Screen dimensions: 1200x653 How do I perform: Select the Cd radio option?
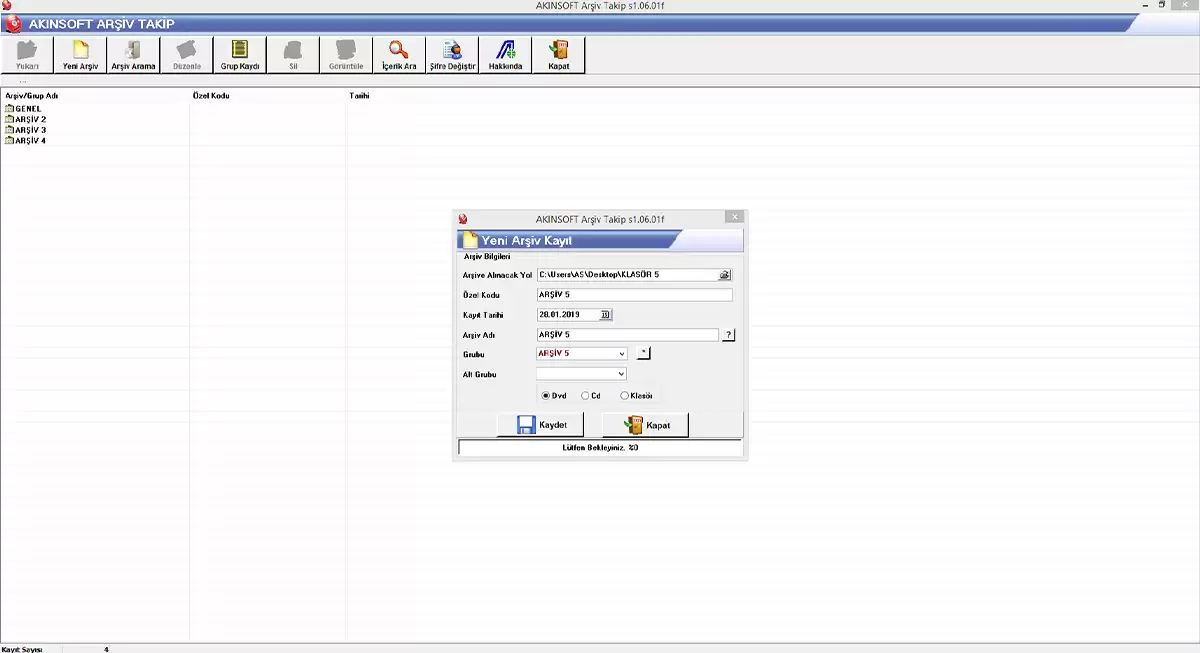coord(585,395)
